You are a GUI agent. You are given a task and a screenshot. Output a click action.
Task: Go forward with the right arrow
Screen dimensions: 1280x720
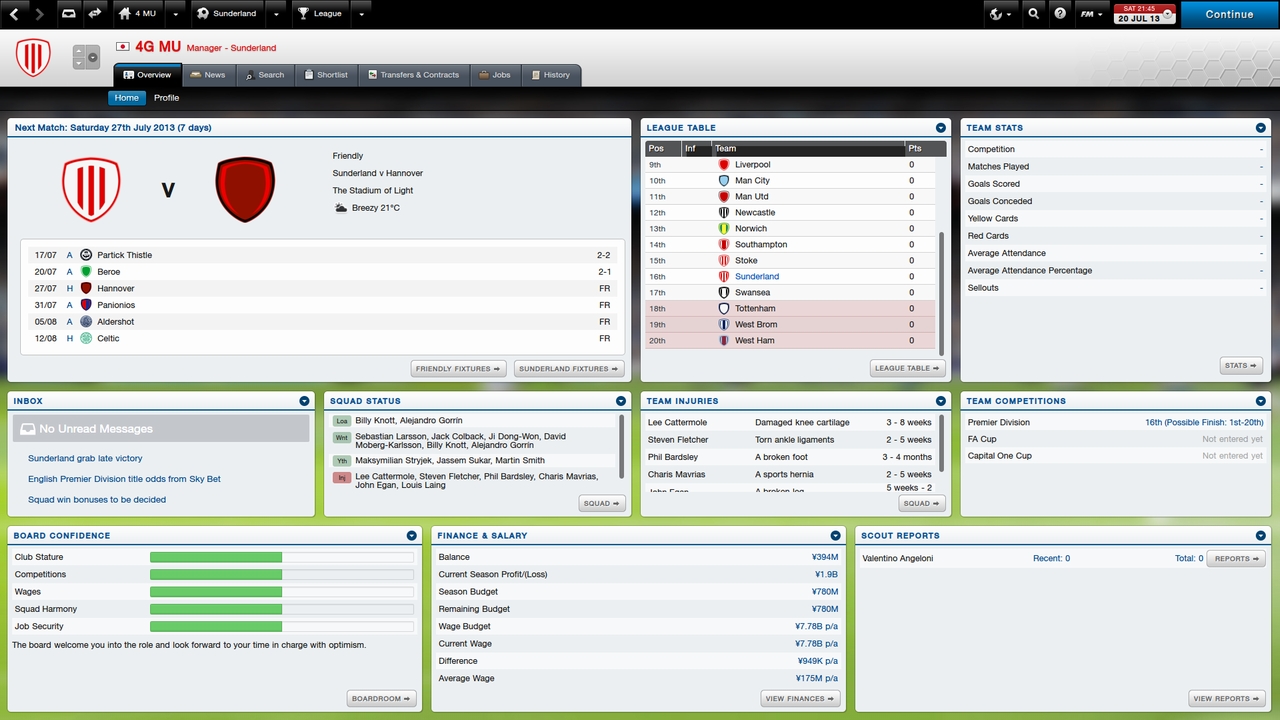click(39, 14)
